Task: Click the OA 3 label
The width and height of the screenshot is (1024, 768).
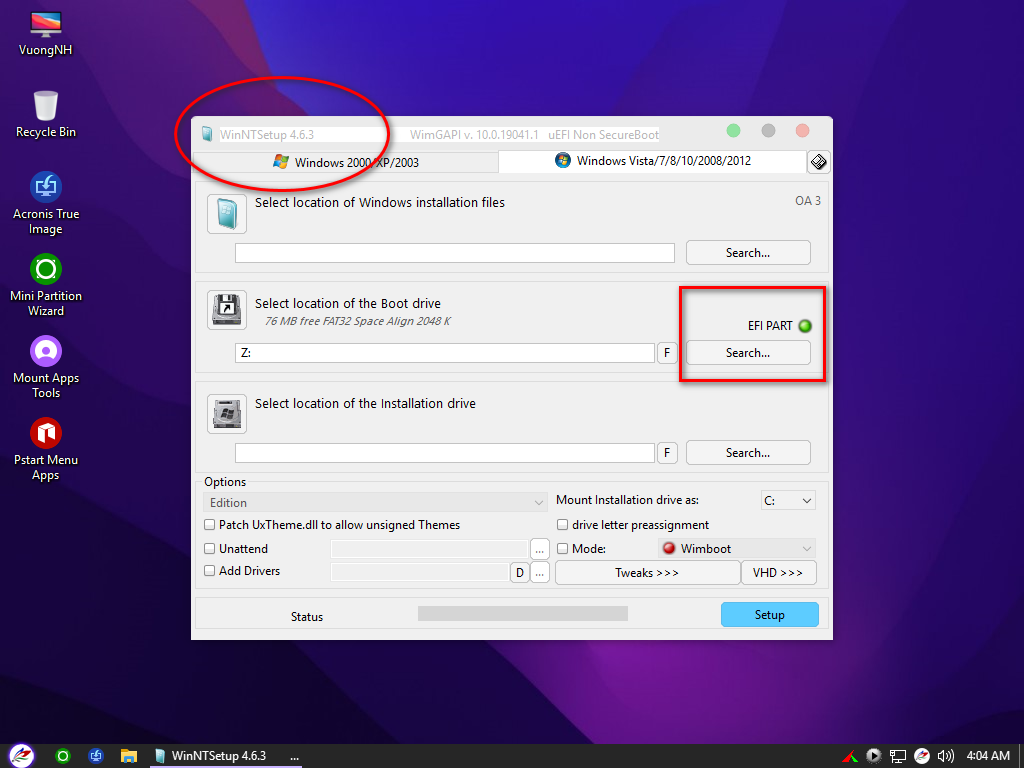Action: (x=808, y=201)
